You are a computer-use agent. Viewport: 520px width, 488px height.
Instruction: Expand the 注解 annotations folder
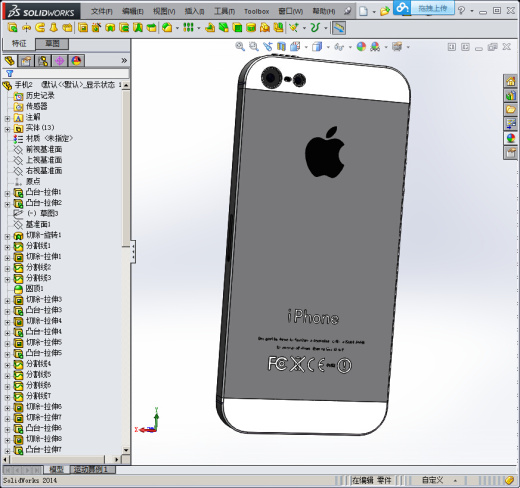(x=7, y=118)
